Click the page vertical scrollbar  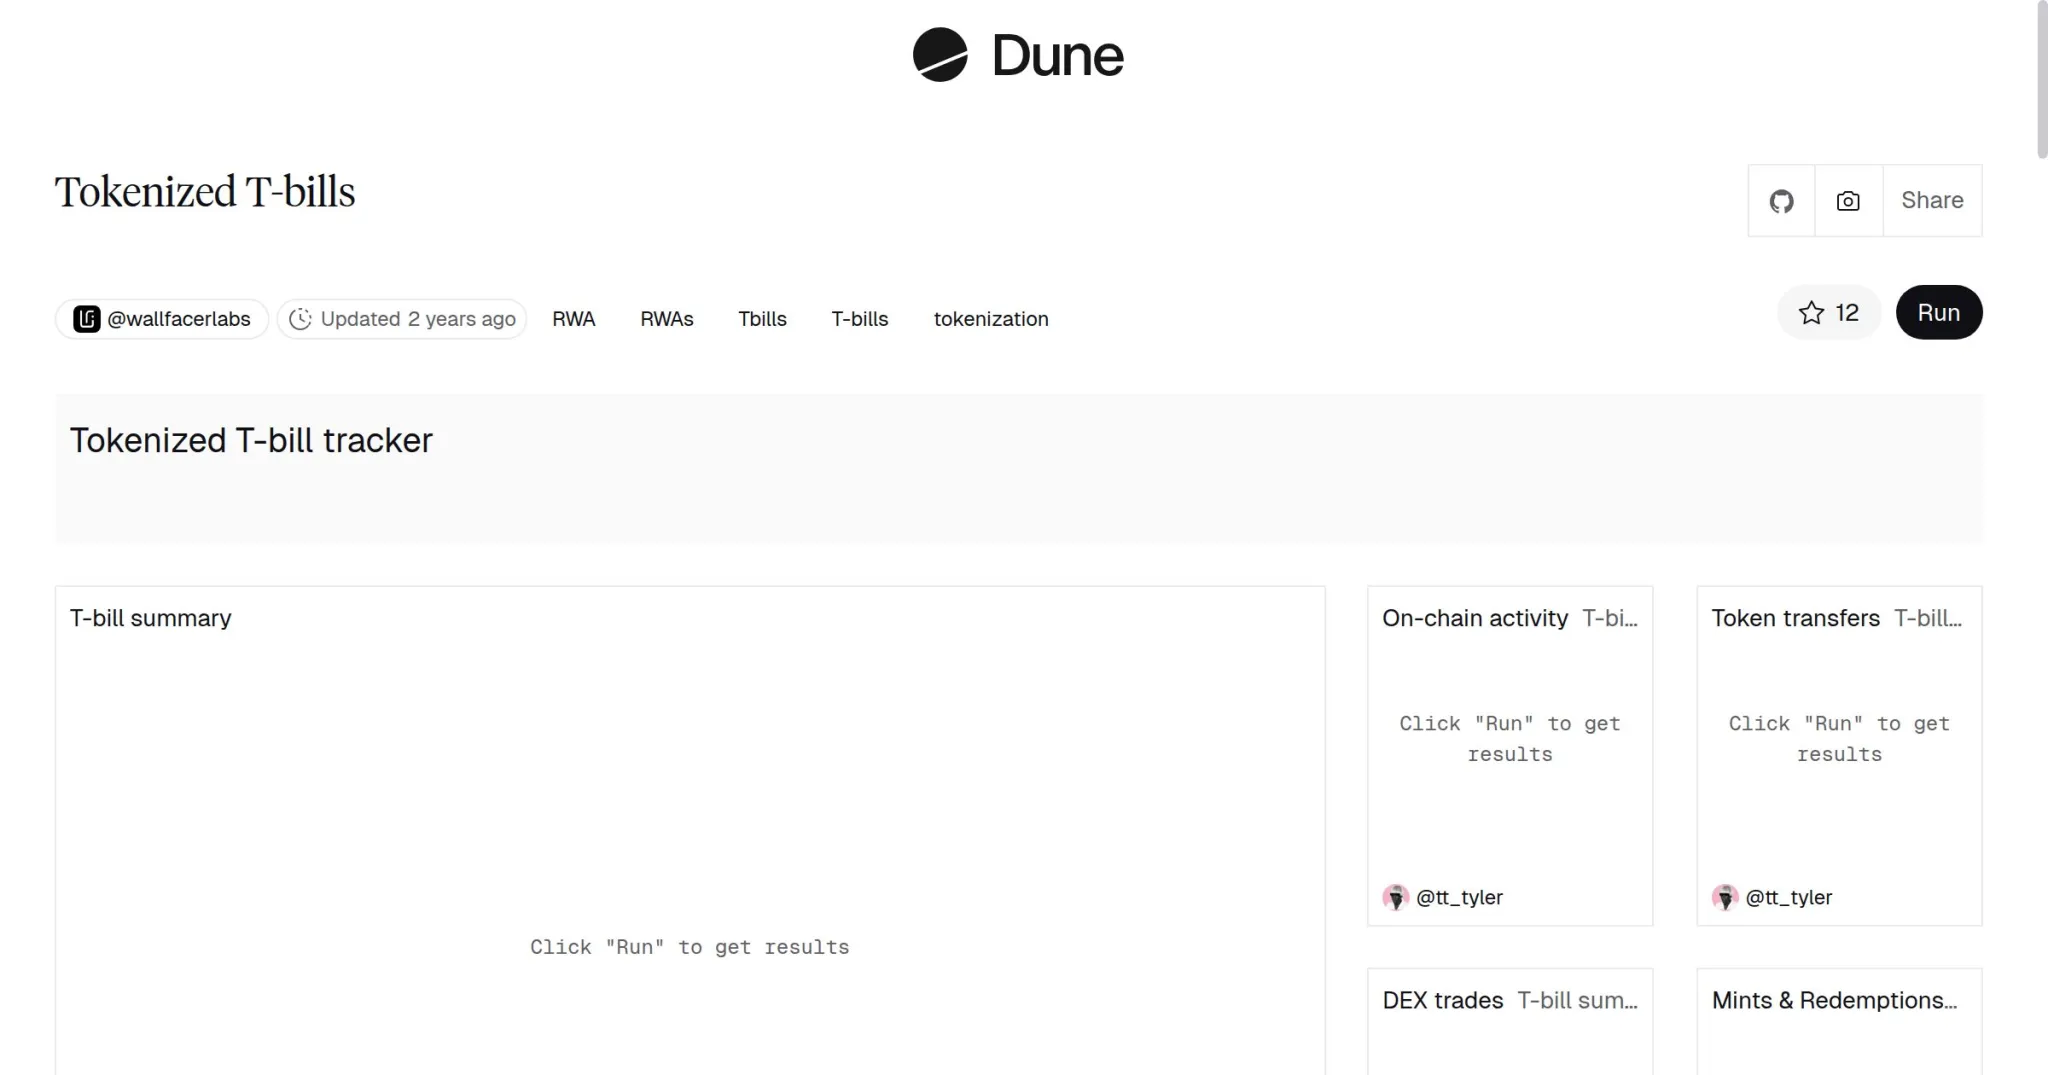point(2041,80)
